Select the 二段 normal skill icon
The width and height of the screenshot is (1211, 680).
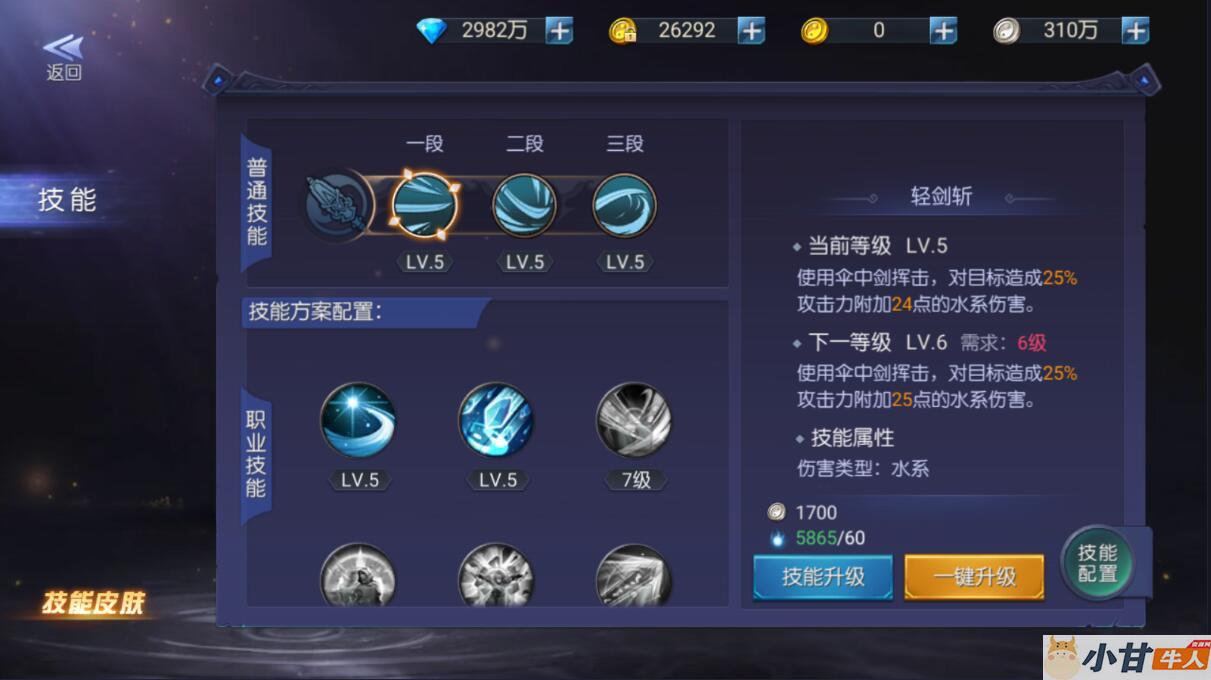pos(524,205)
